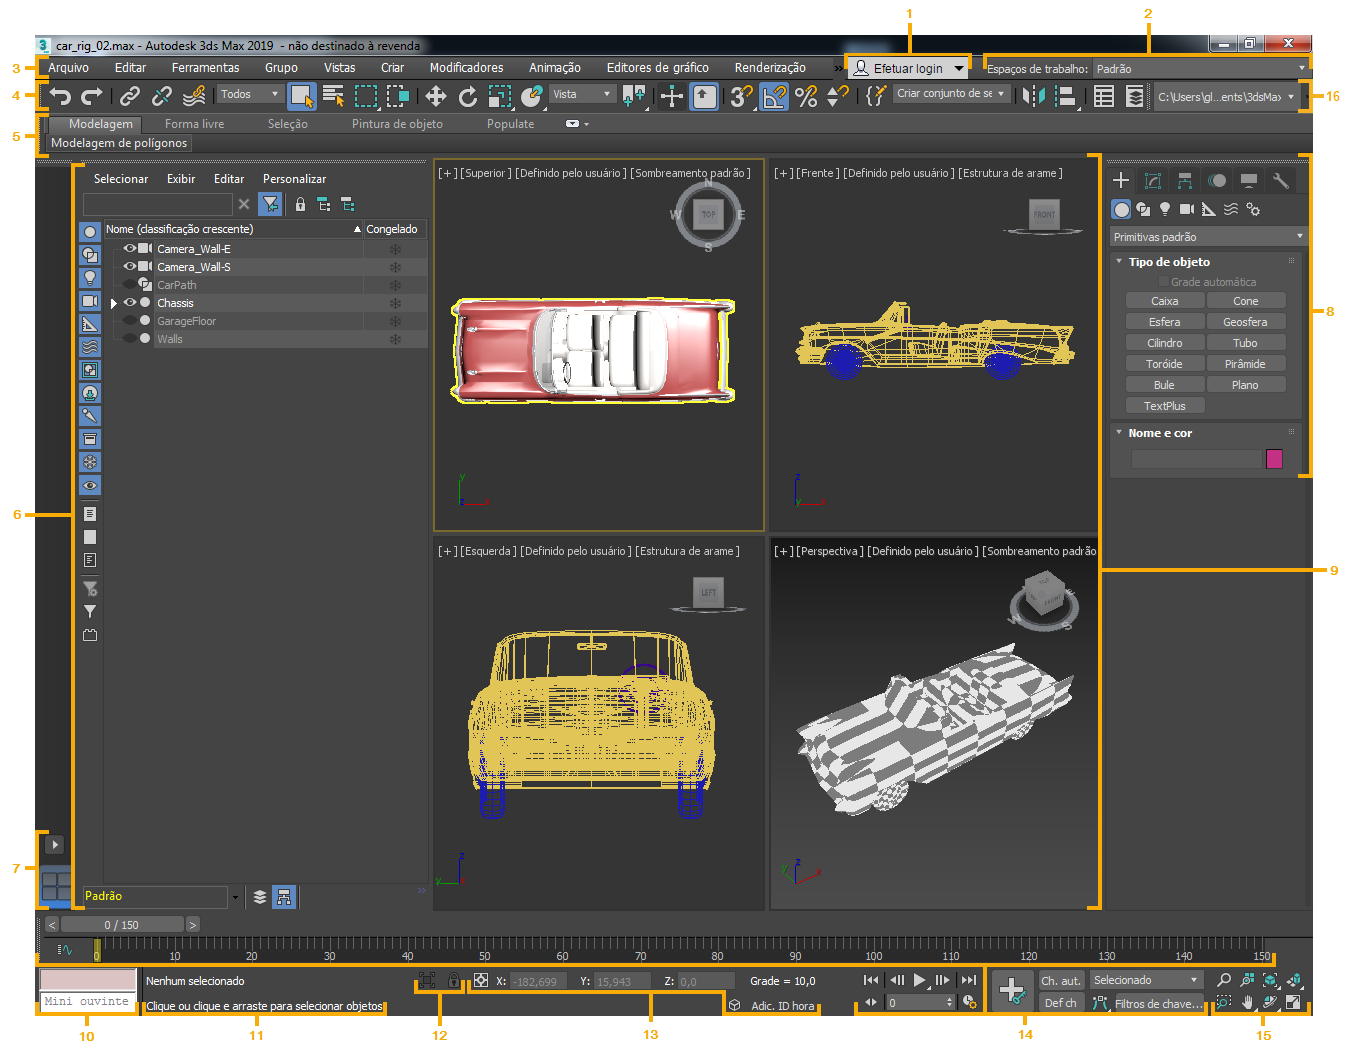Open the Mirror tool in toolbar

[1034, 96]
